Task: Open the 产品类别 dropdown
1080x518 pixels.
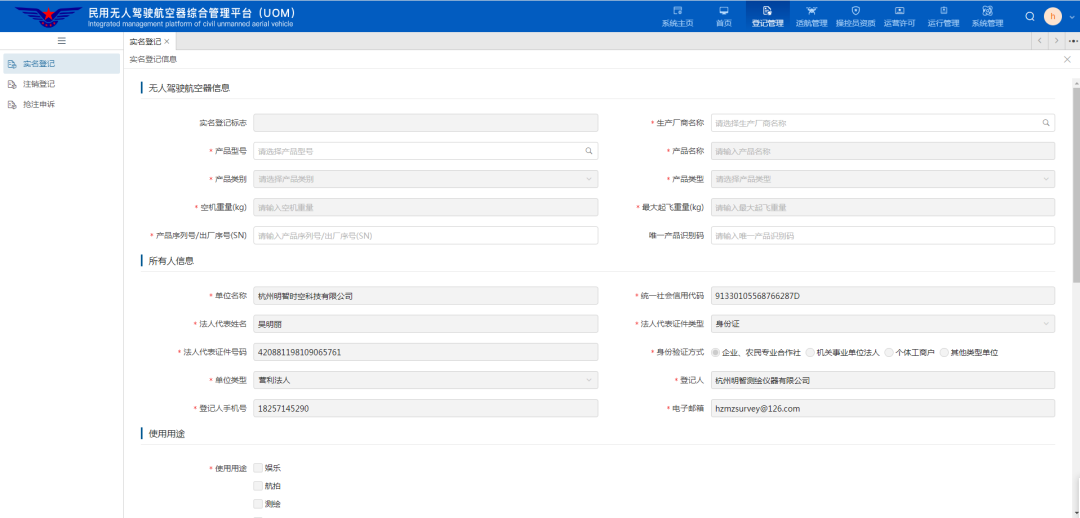Action: (x=426, y=179)
